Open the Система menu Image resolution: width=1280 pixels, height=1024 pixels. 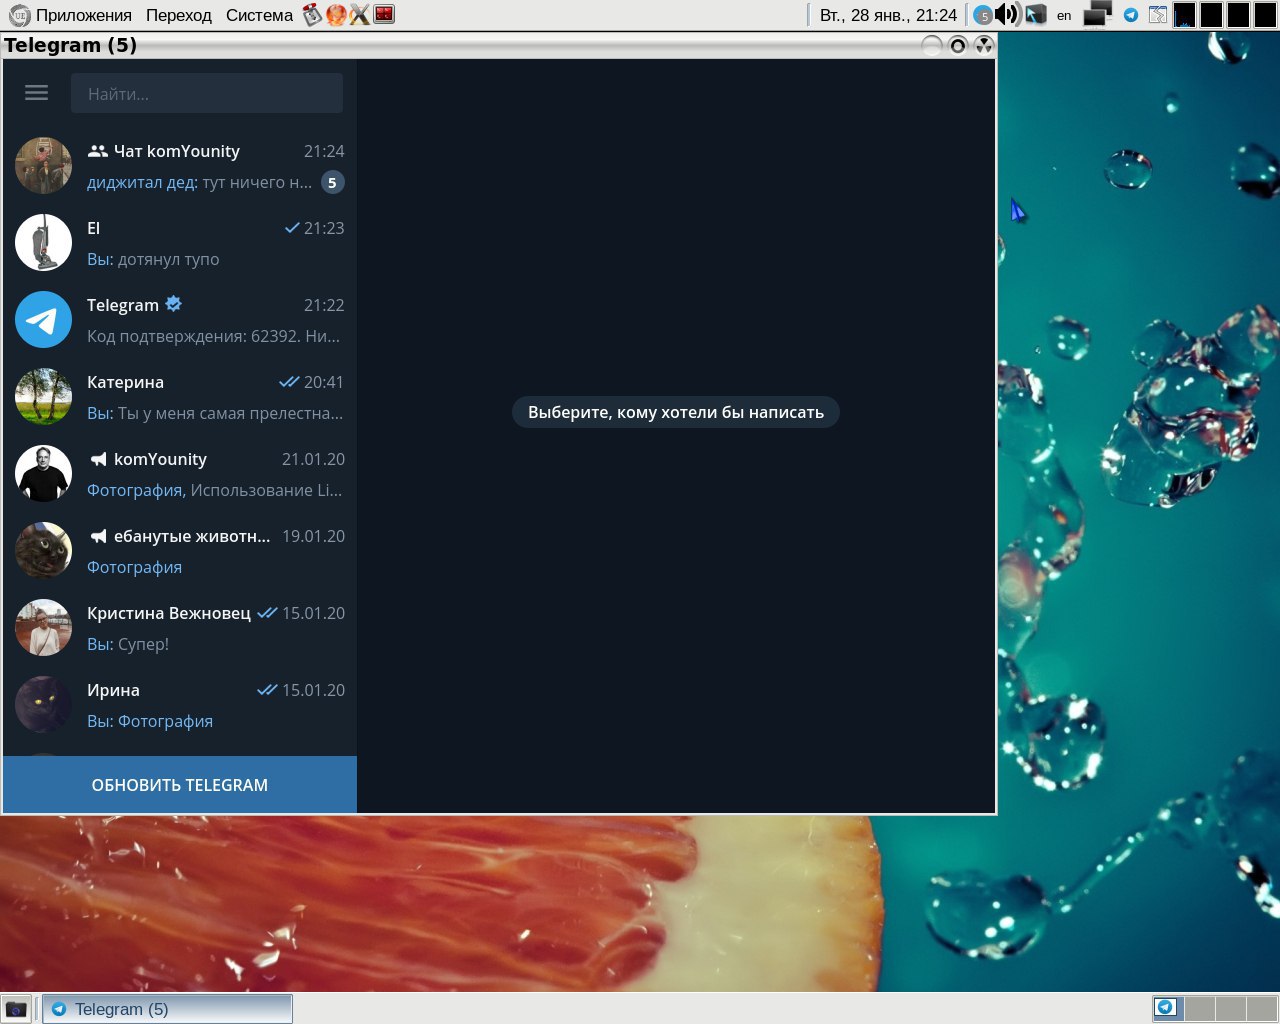point(259,15)
